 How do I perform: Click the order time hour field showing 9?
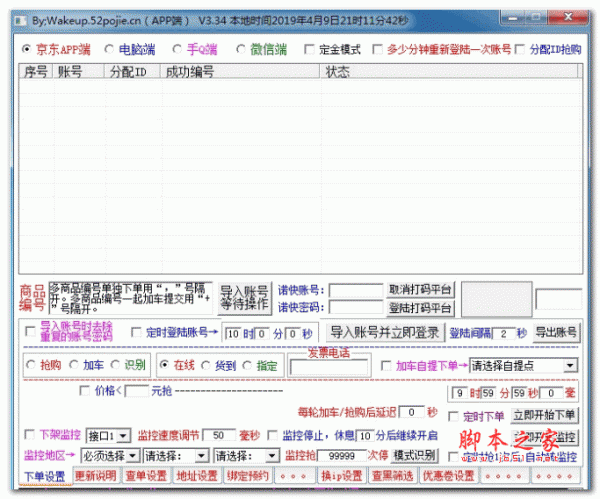pyautogui.click(x=460, y=393)
